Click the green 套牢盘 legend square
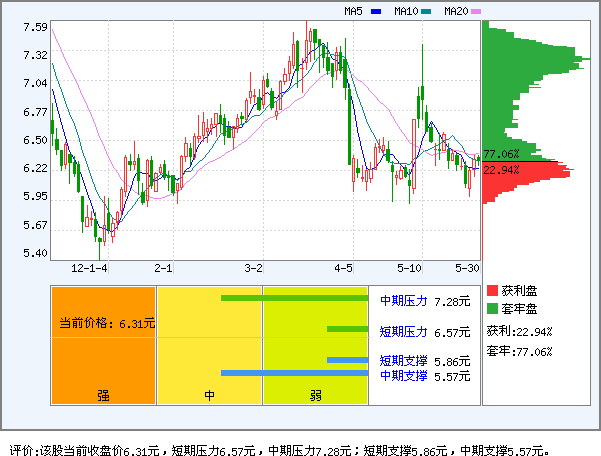 pos(491,308)
